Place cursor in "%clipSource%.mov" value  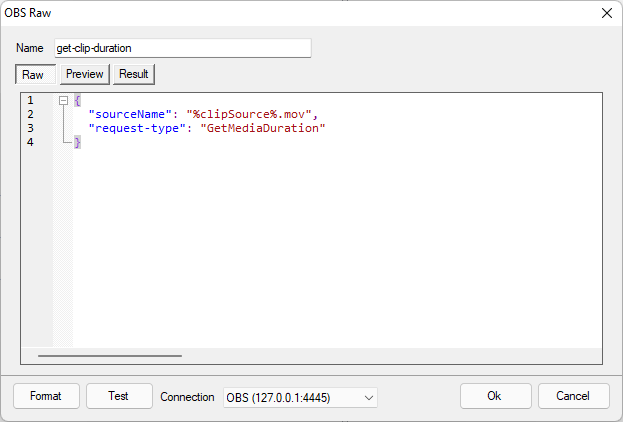pyautogui.click(x=250, y=114)
